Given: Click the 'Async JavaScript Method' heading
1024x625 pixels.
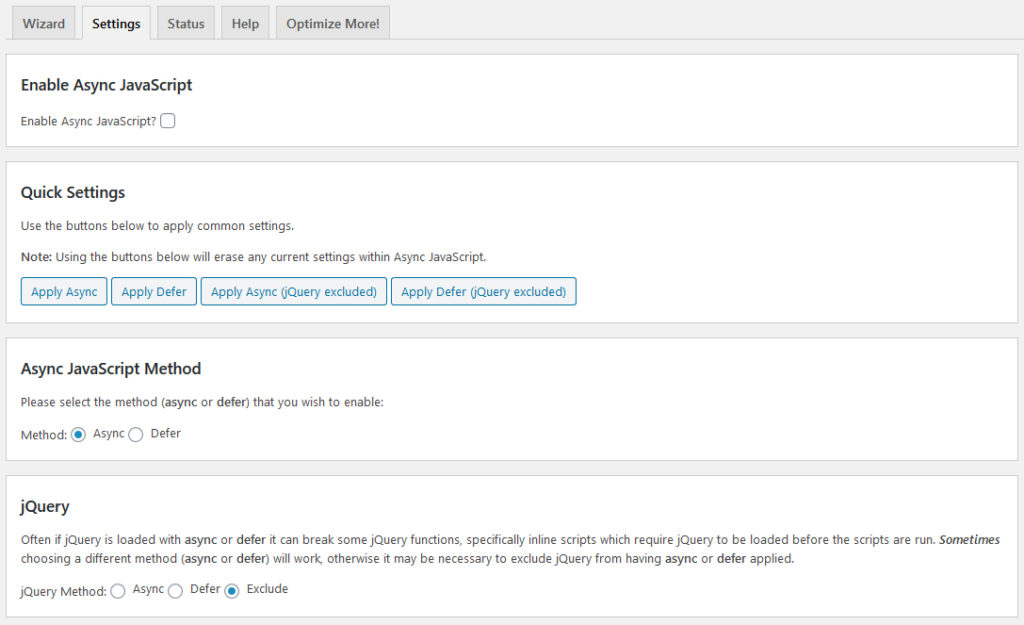Looking at the screenshot, I should pos(111,369).
